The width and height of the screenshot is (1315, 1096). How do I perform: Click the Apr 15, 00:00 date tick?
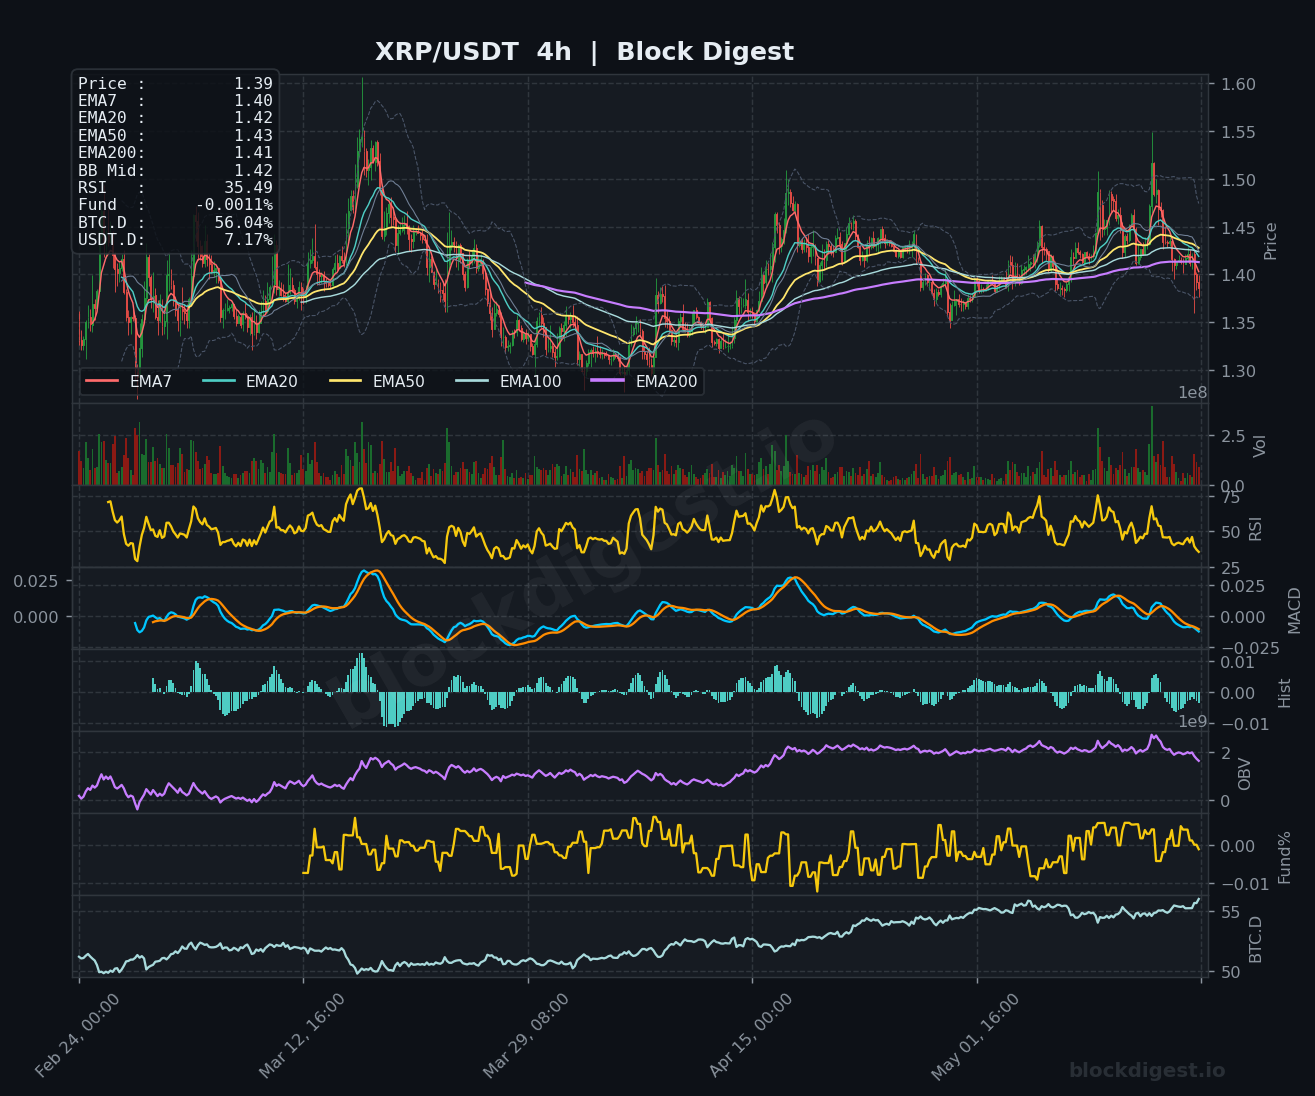751,1035
